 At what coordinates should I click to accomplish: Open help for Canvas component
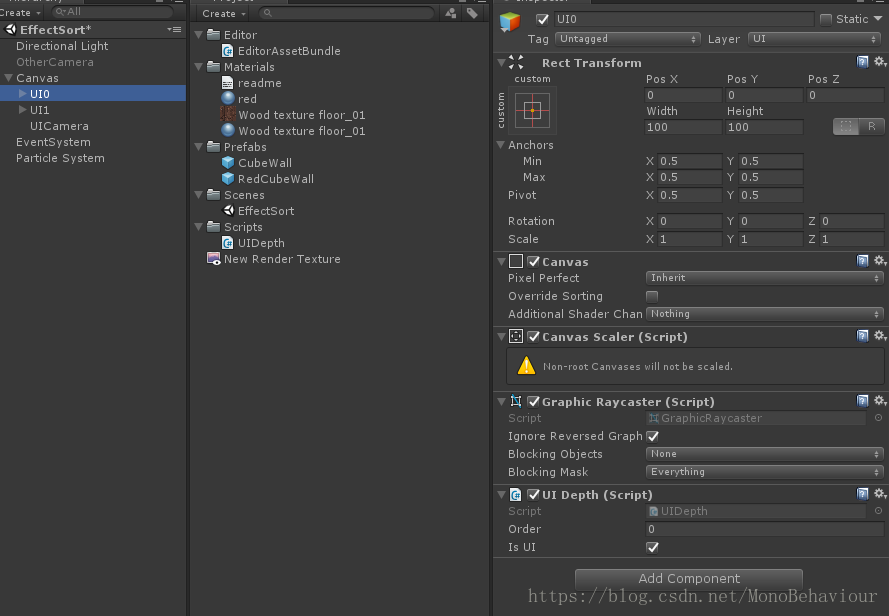tap(862, 261)
